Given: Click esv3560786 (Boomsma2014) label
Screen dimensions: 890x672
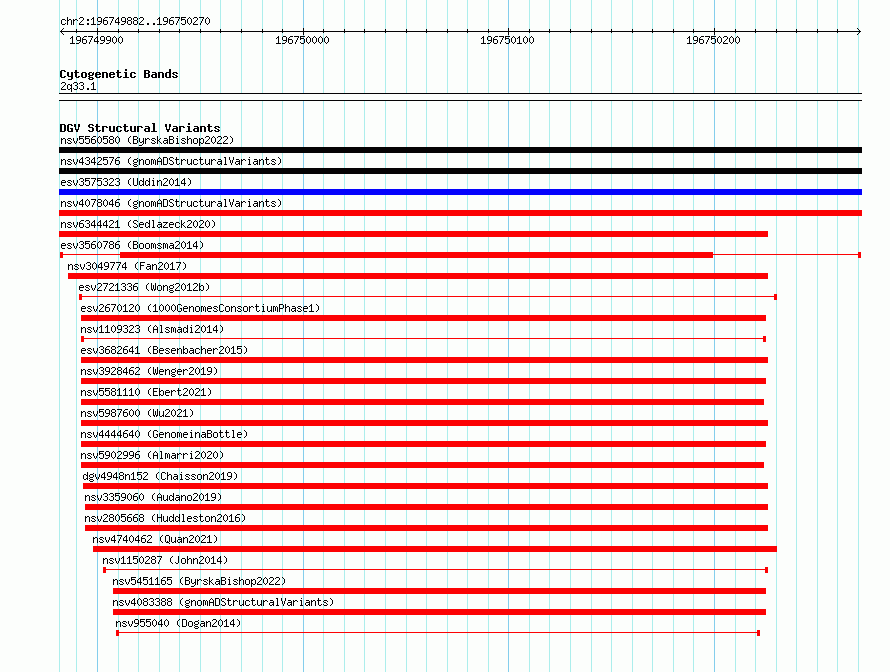Looking at the screenshot, I should tap(132, 245).
